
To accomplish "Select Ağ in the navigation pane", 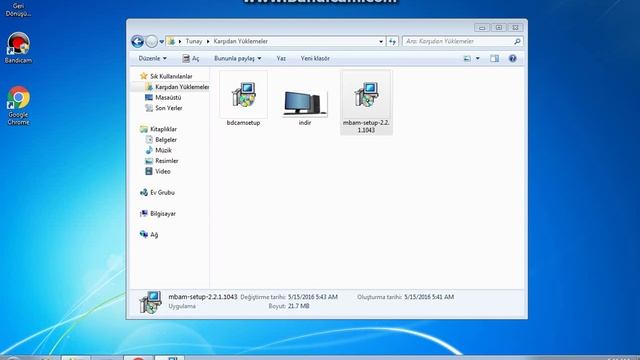I will tap(154, 235).
